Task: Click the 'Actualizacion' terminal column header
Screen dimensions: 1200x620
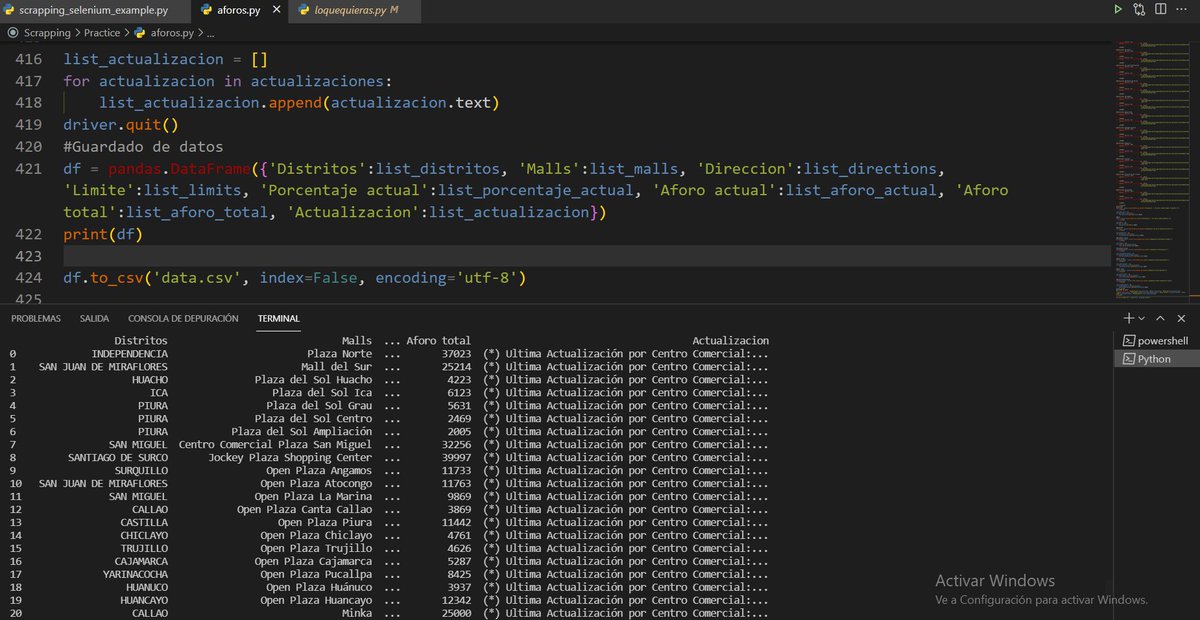Action: pyautogui.click(x=730, y=341)
